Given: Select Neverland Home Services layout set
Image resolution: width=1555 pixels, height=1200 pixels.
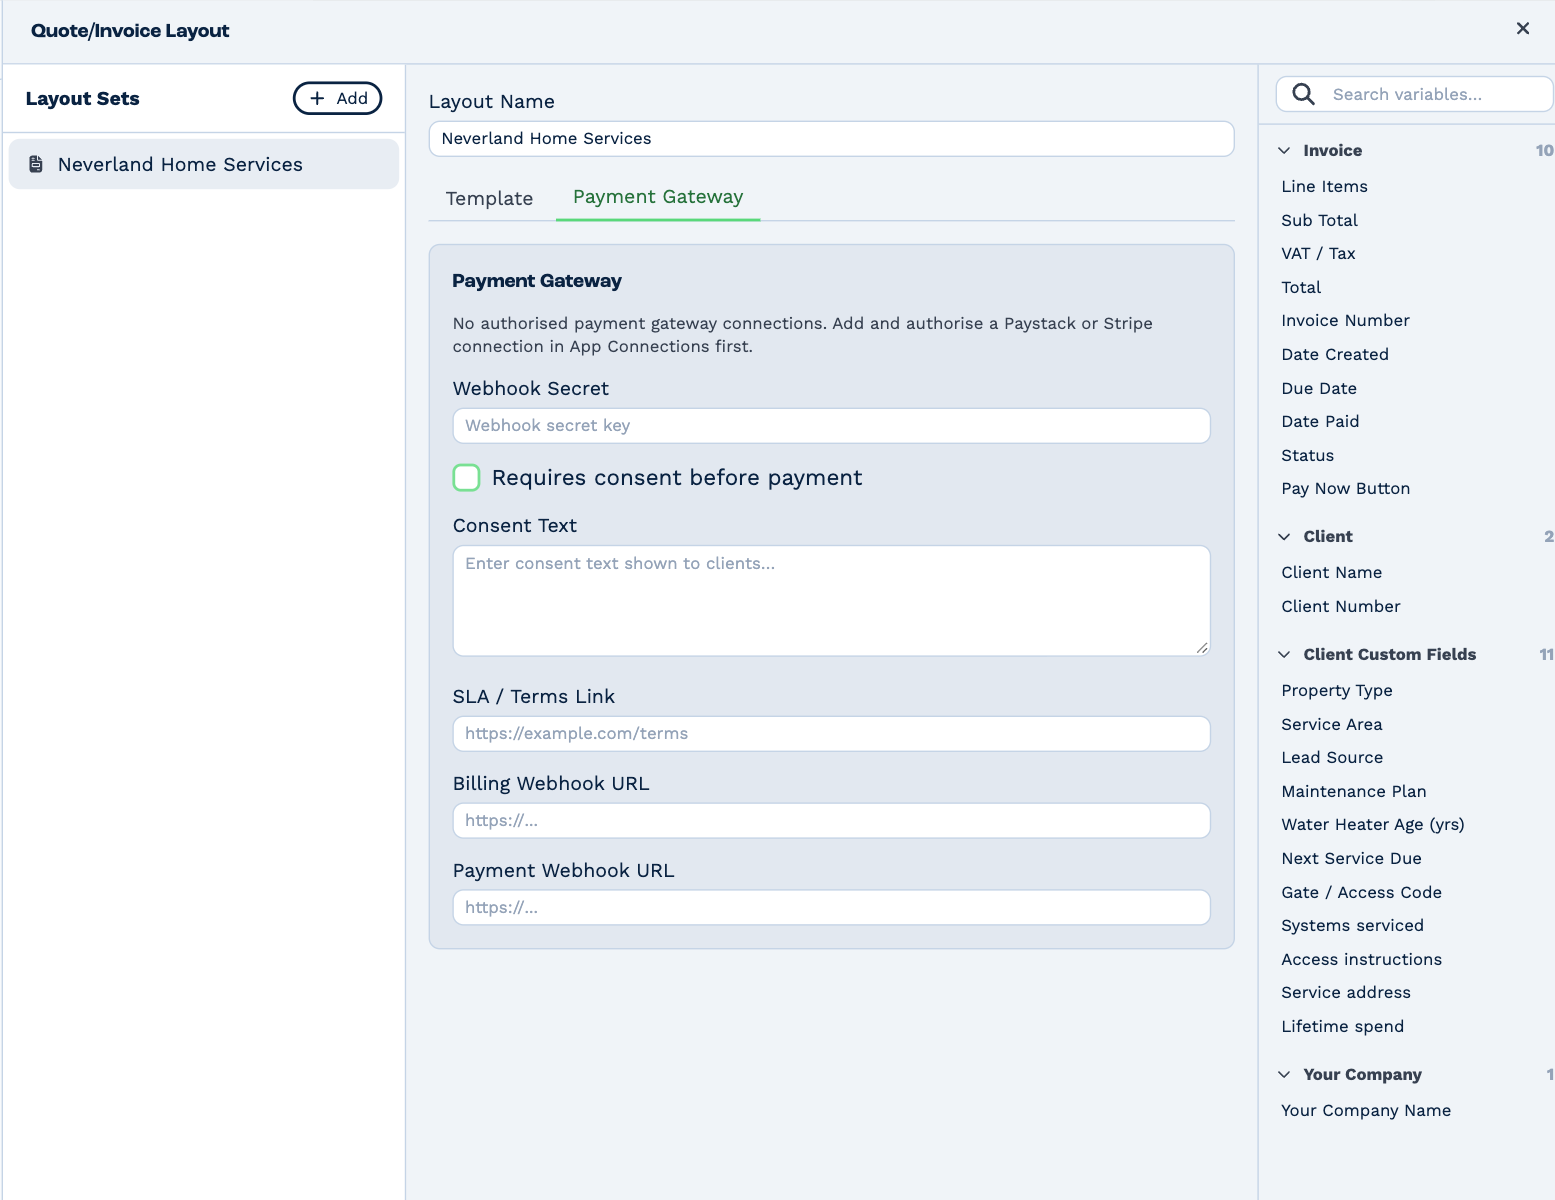Looking at the screenshot, I should pos(204,164).
